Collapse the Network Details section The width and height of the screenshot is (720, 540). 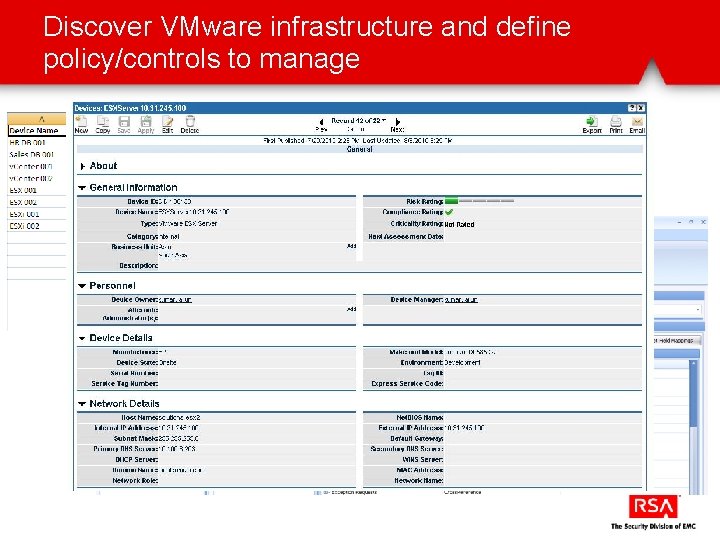point(82,404)
